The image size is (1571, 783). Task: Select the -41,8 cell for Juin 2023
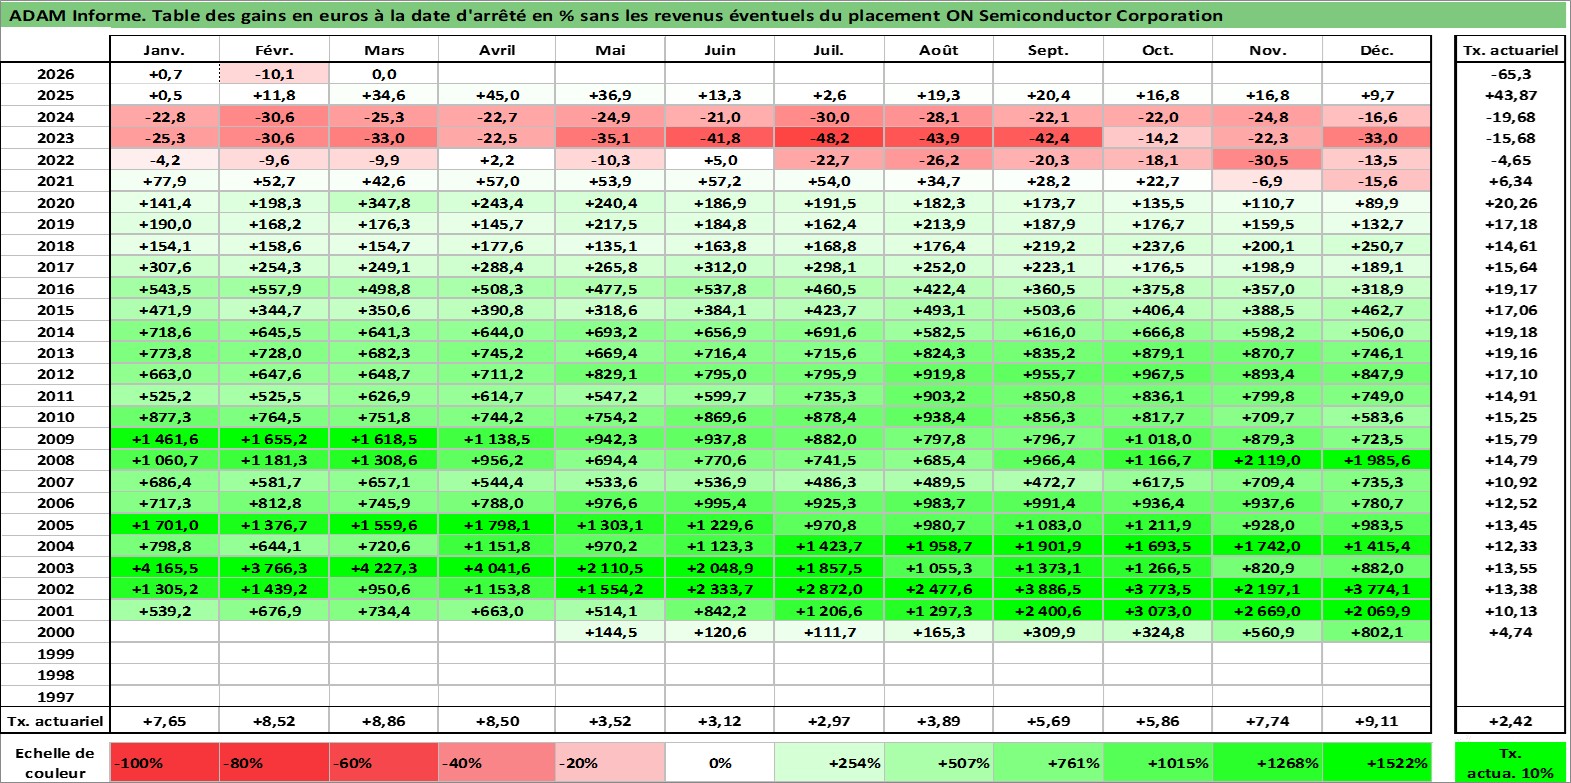point(719,138)
